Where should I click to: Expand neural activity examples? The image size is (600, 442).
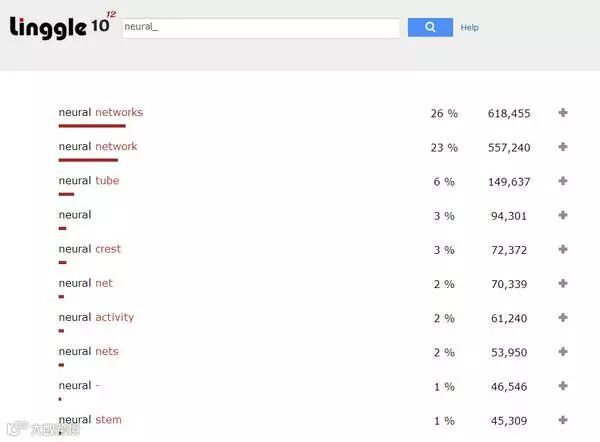click(563, 318)
